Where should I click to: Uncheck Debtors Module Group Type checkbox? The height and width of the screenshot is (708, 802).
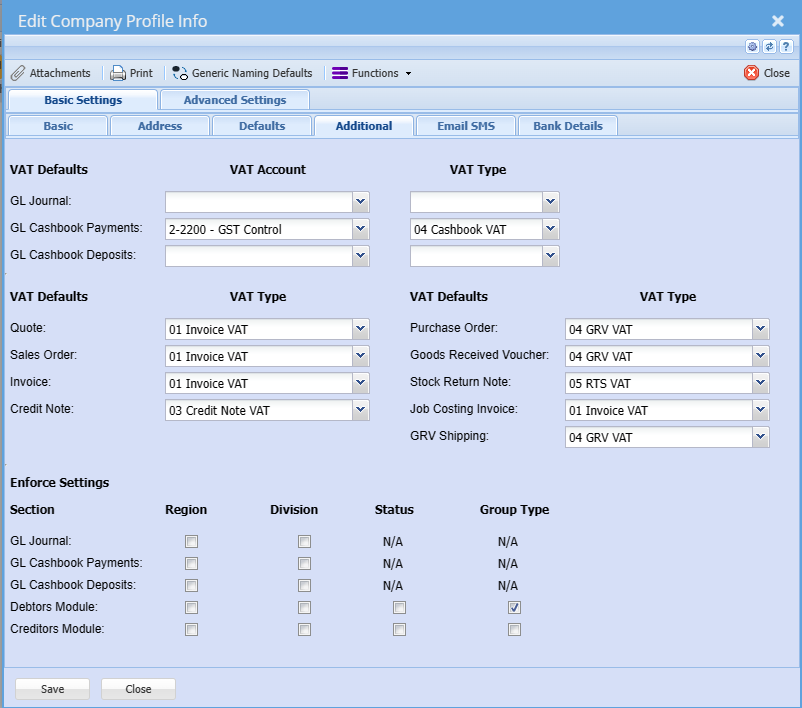pos(514,608)
